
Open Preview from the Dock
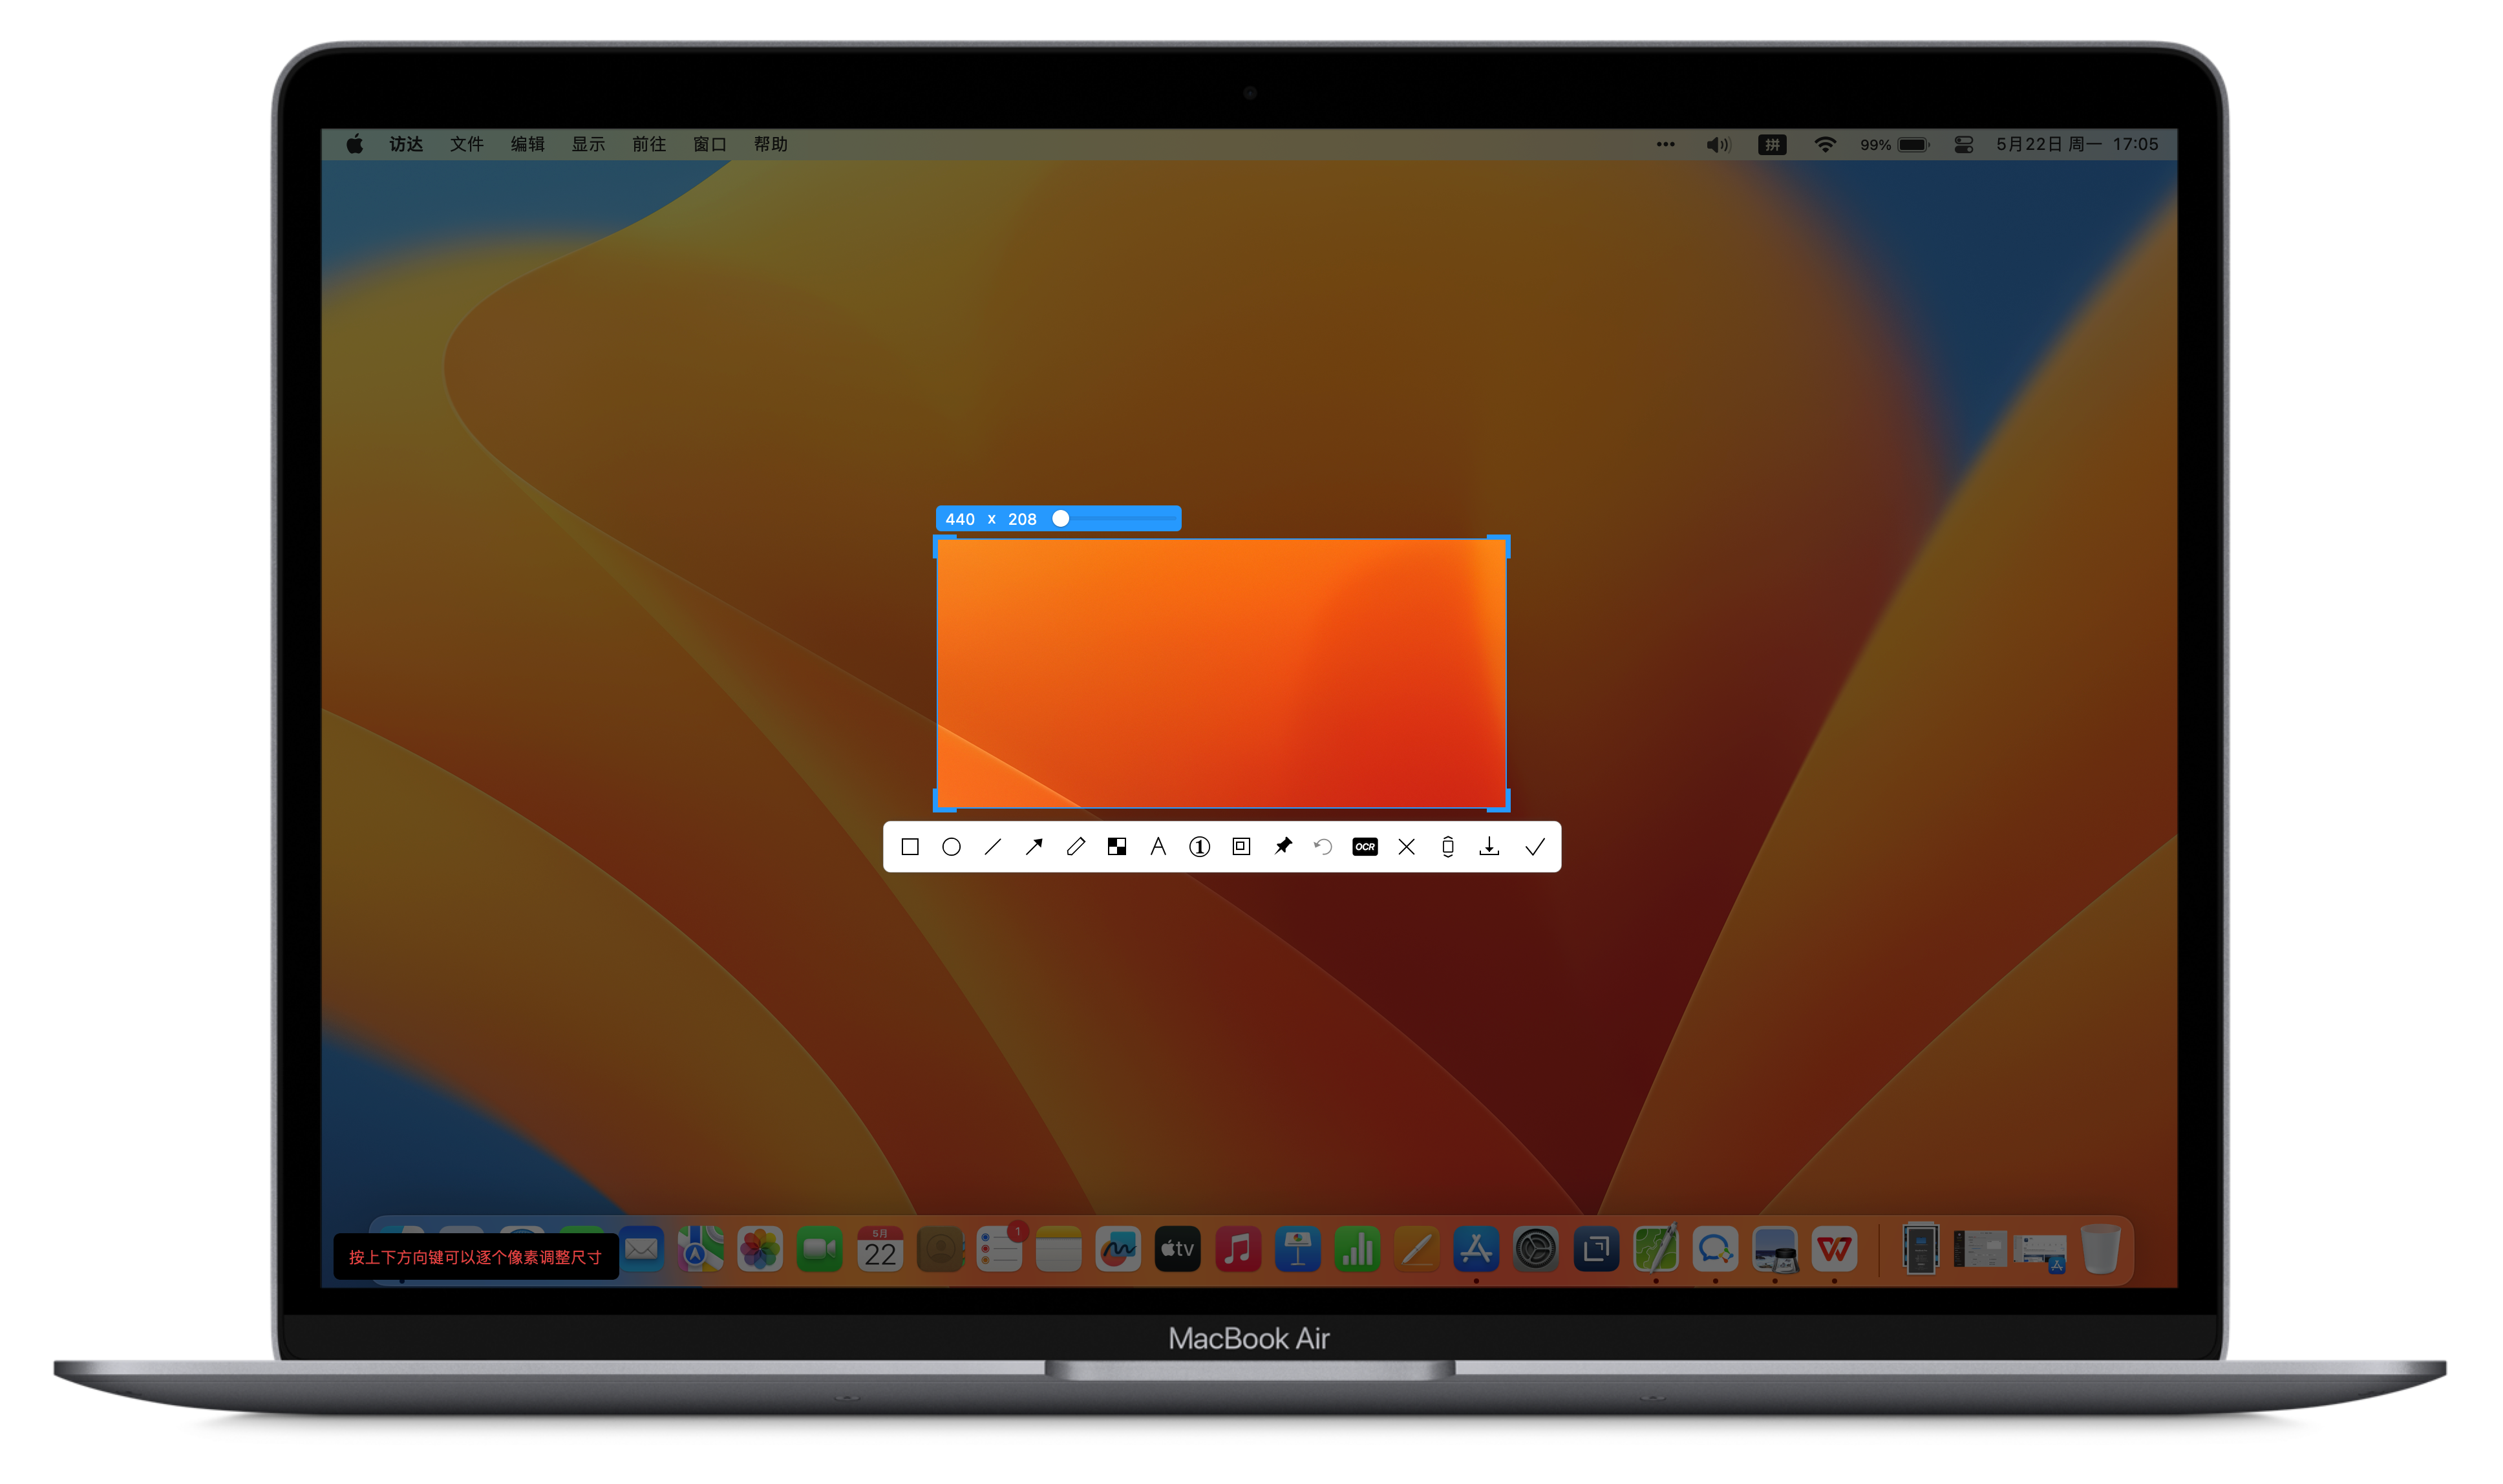point(1775,1249)
